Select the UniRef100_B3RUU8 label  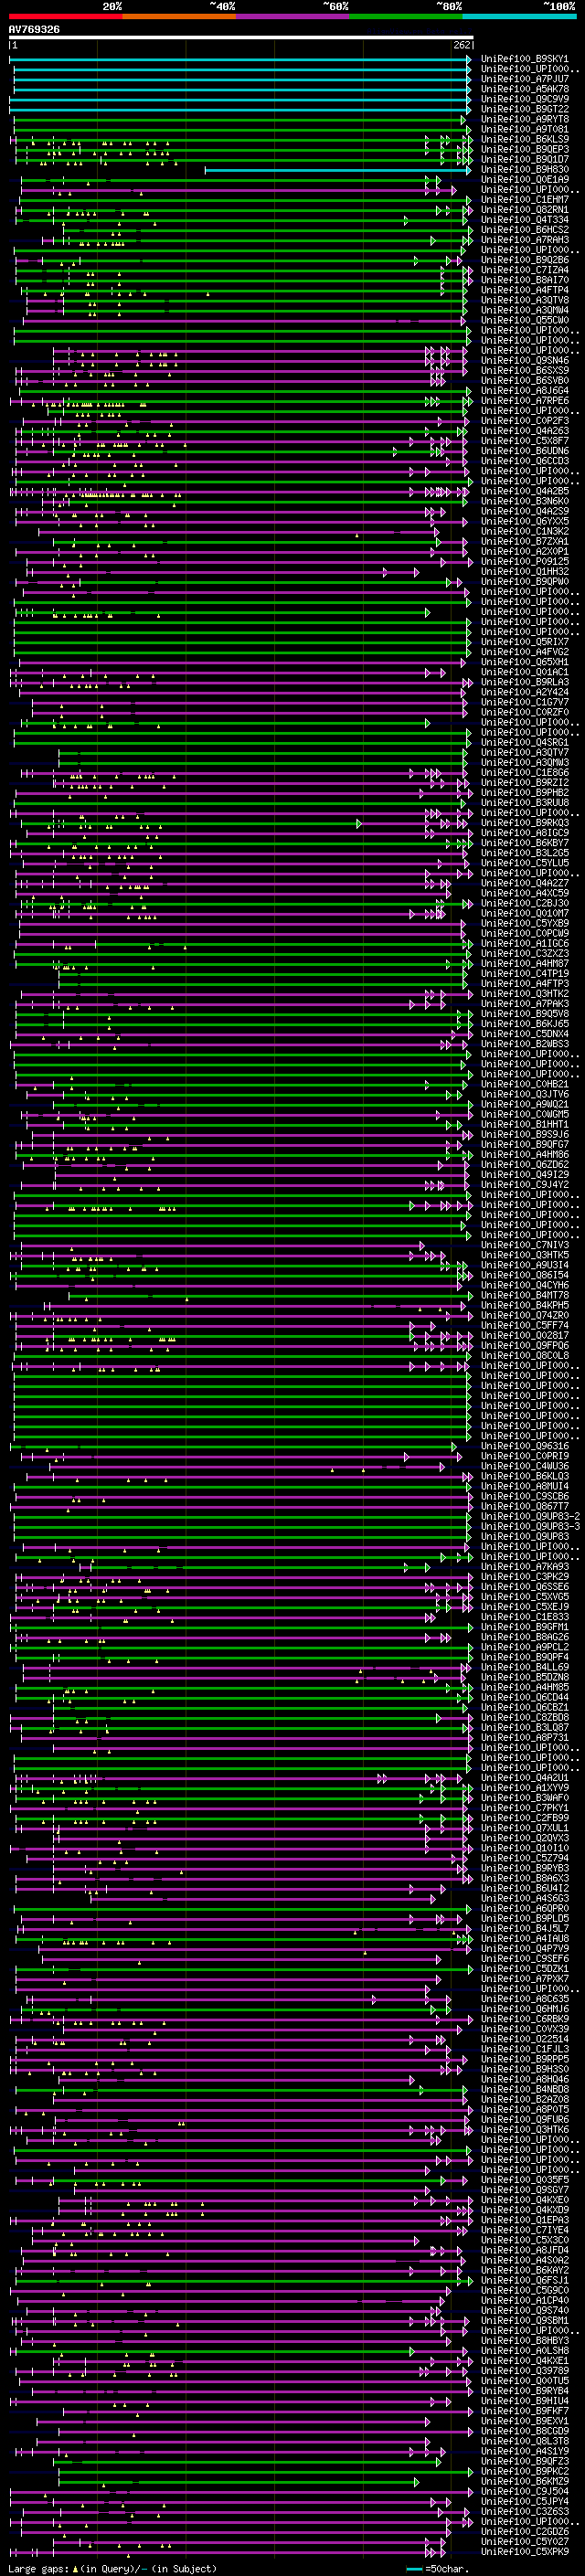pyautogui.click(x=524, y=802)
